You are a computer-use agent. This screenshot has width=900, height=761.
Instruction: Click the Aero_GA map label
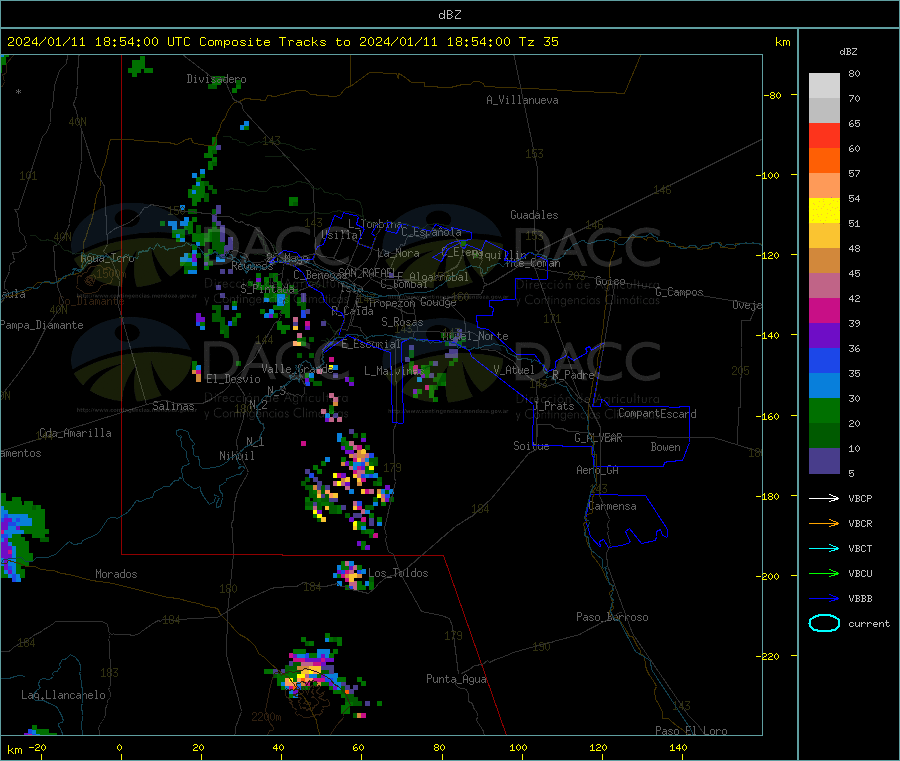(597, 470)
